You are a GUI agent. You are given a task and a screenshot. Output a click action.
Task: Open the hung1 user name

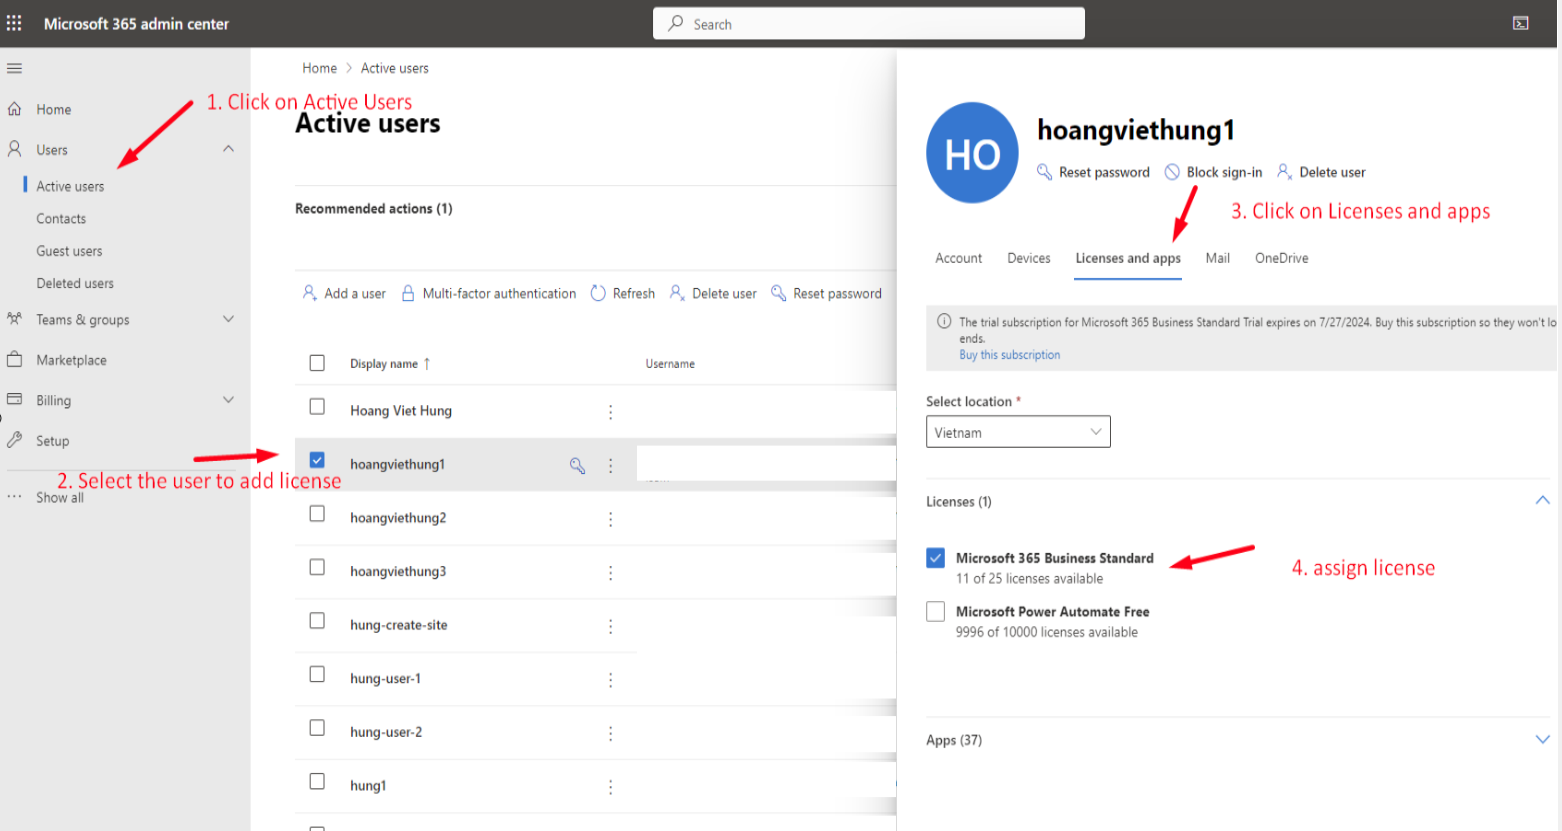[x=368, y=785]
